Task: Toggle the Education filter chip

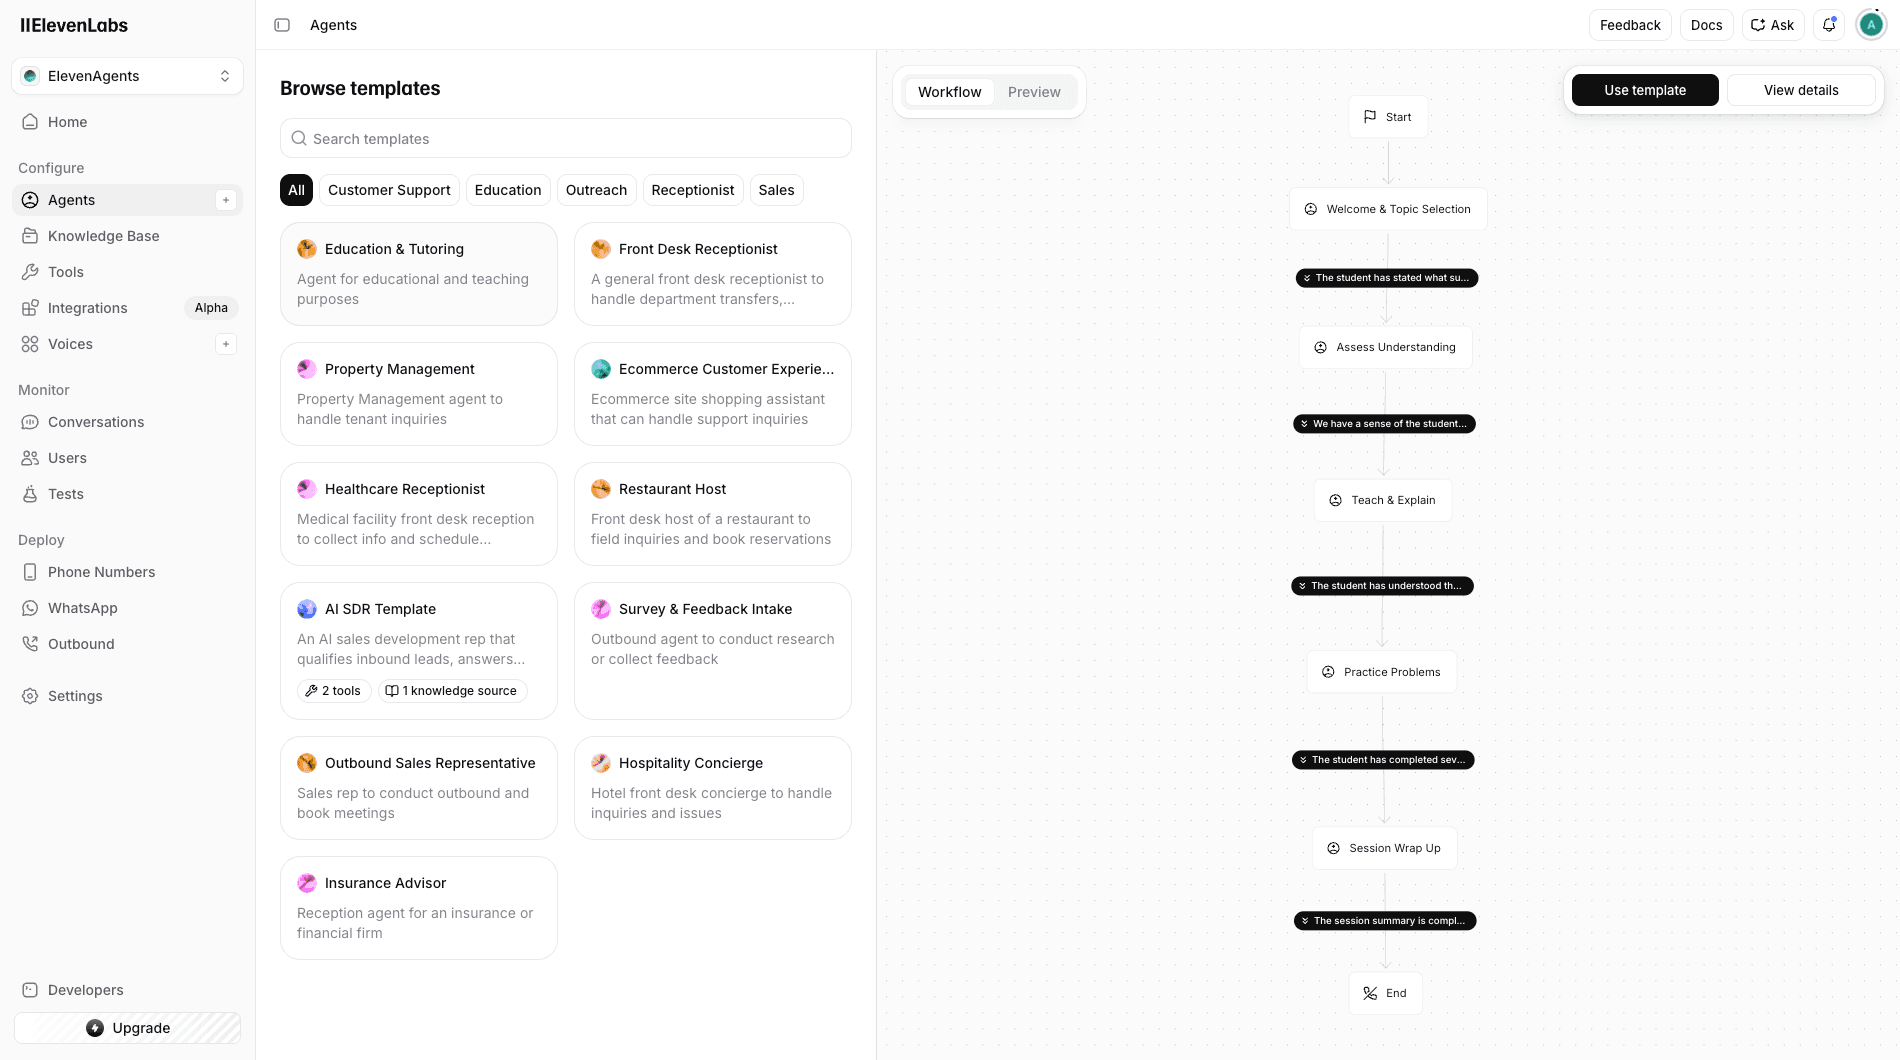Action: pyautogui.click(x=507, y=189)
